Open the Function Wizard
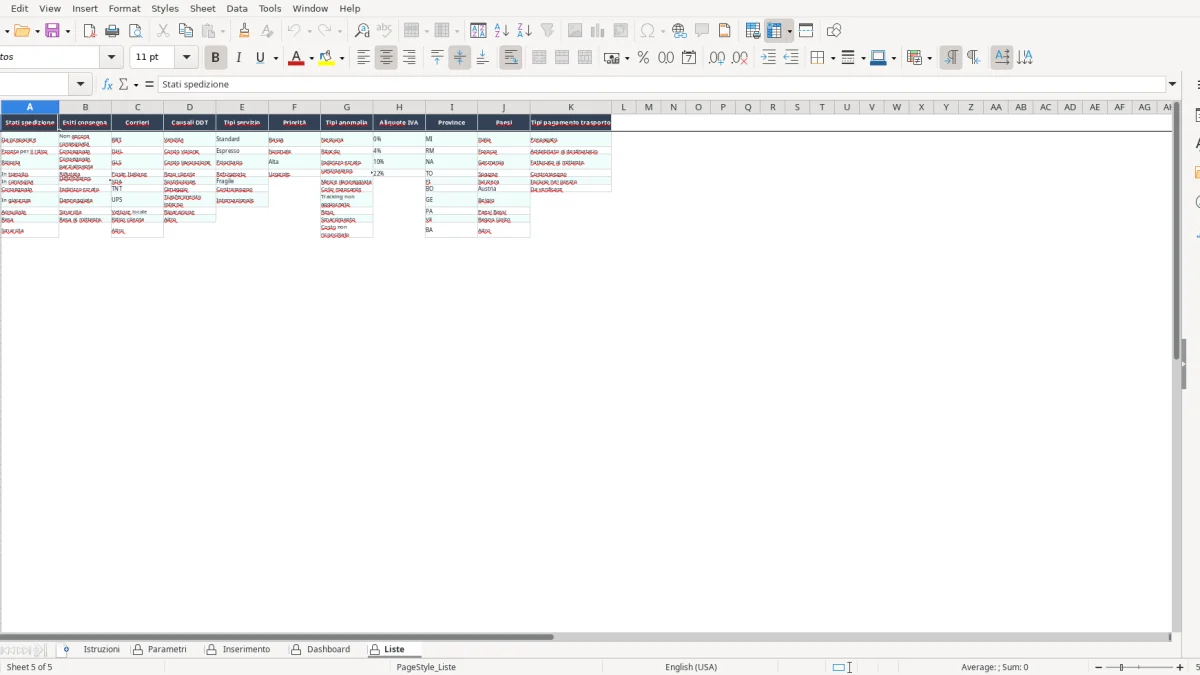The width and height of the screenshot is (1200, 675). coord(107,85)
